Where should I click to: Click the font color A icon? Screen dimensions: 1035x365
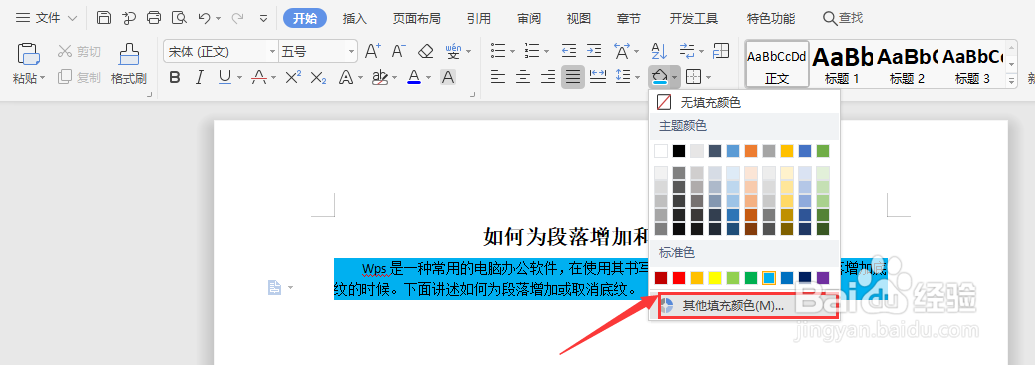point(414,78)
